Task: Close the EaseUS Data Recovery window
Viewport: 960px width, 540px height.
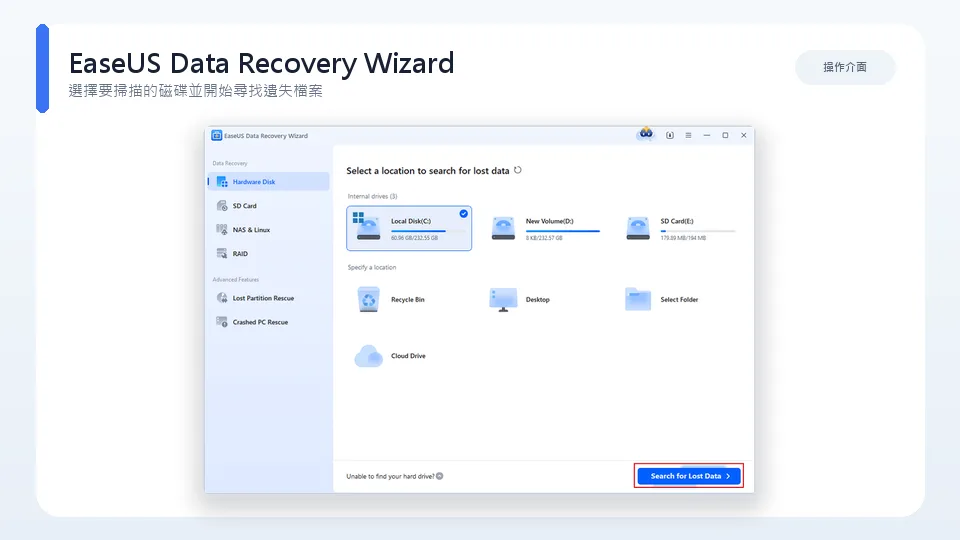Action: 743,135
